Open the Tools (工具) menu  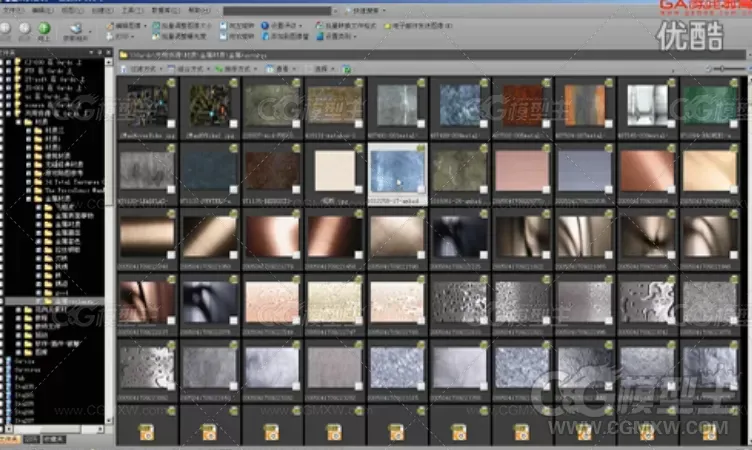132,10
